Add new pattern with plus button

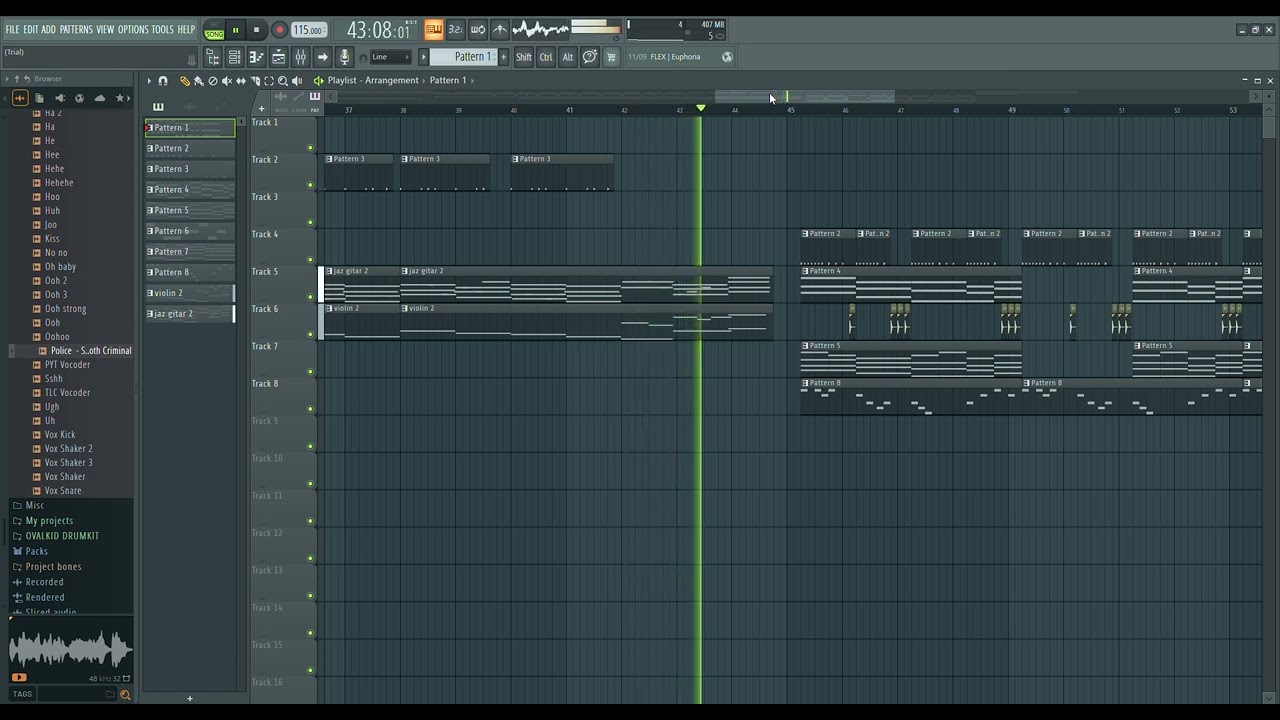(503, 57)
